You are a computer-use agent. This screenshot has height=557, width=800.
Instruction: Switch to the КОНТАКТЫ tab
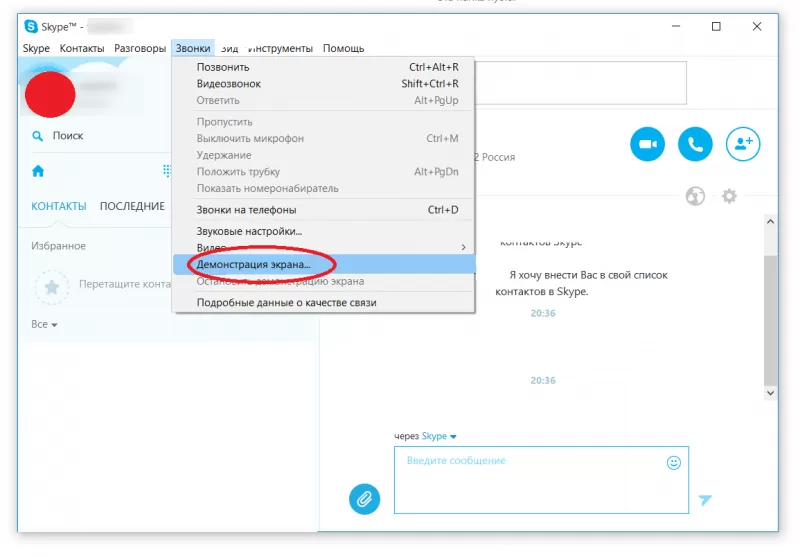(59, 206)
